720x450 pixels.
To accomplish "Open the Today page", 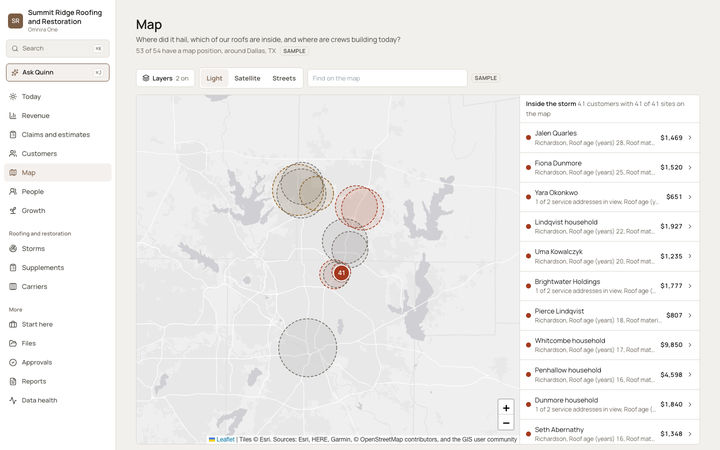I will pos(58,96).
